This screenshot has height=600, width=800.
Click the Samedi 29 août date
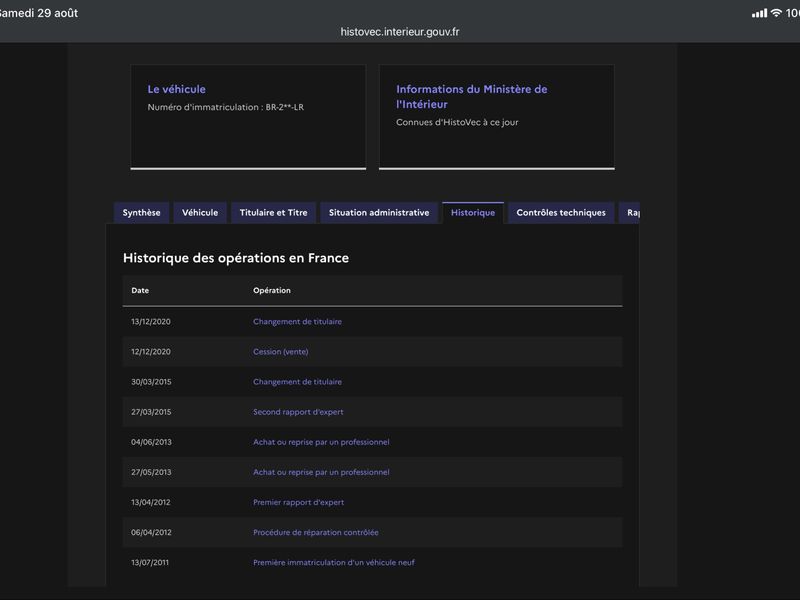coord(39,13)
